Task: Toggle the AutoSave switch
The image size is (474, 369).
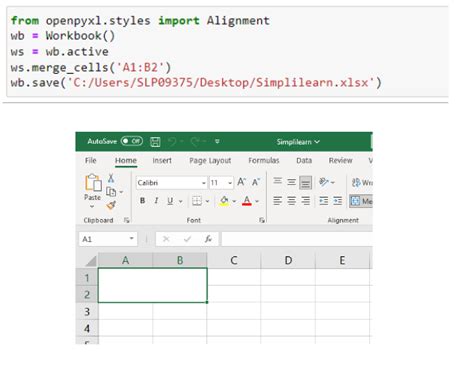Action: tap(132, 141)
